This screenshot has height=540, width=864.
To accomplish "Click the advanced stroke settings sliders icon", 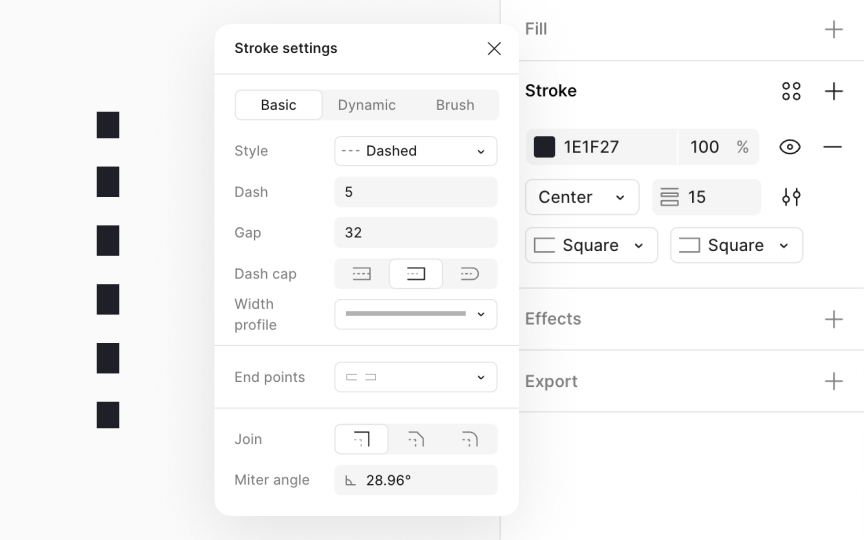I will coord(791,197).
